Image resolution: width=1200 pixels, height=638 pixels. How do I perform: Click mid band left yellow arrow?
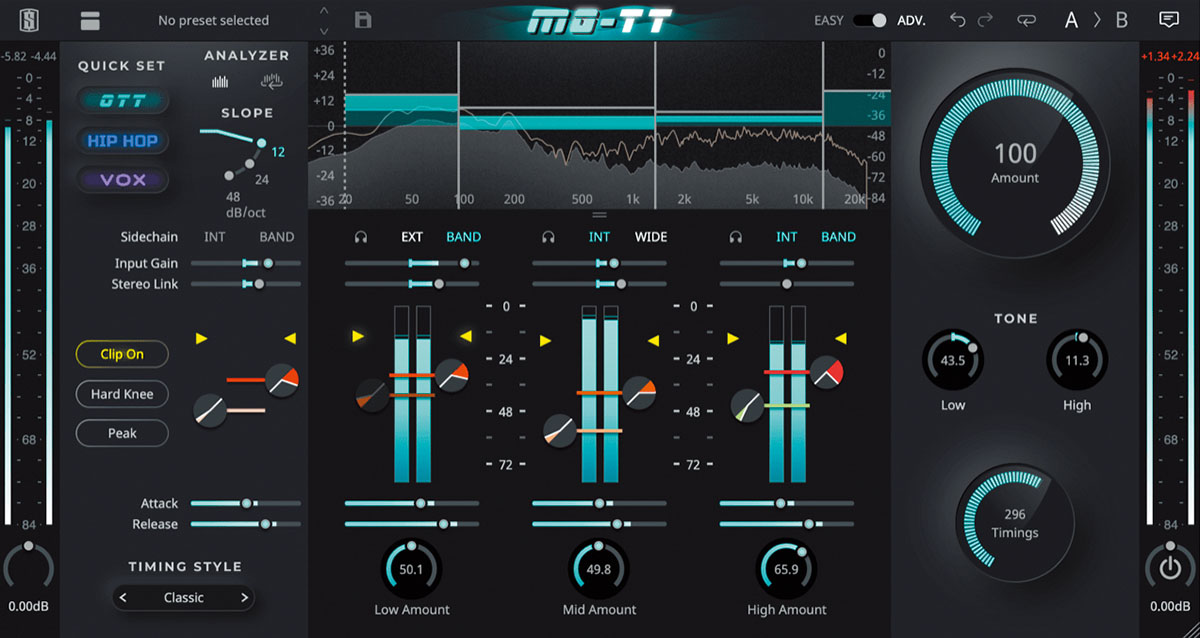pyautogui.click(x=545, y=341)
